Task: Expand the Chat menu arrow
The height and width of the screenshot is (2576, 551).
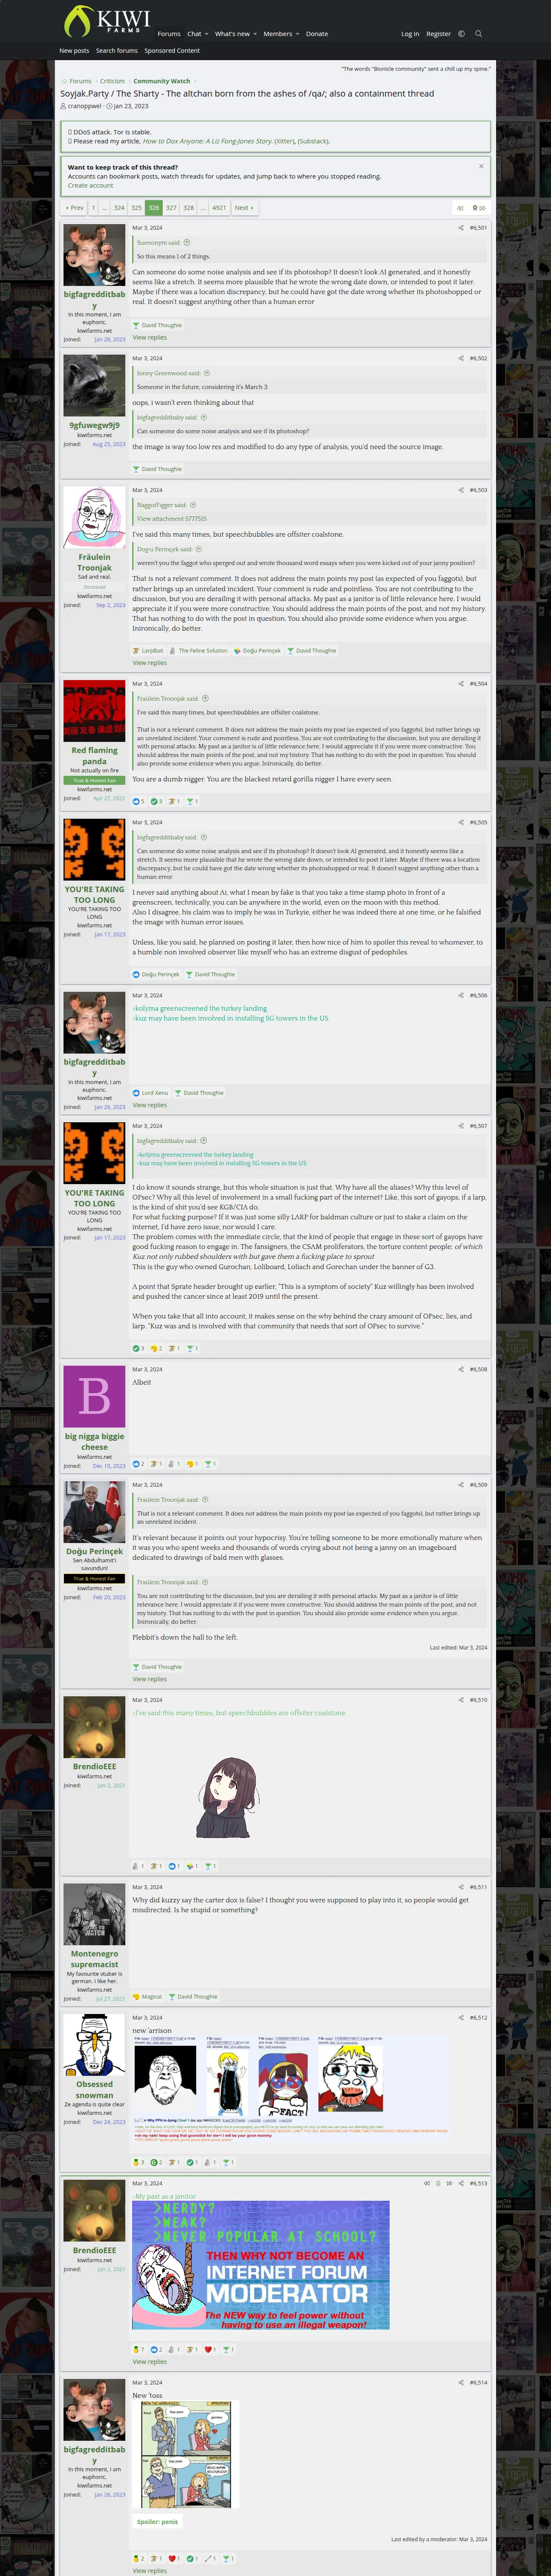Action: (206, 34)
